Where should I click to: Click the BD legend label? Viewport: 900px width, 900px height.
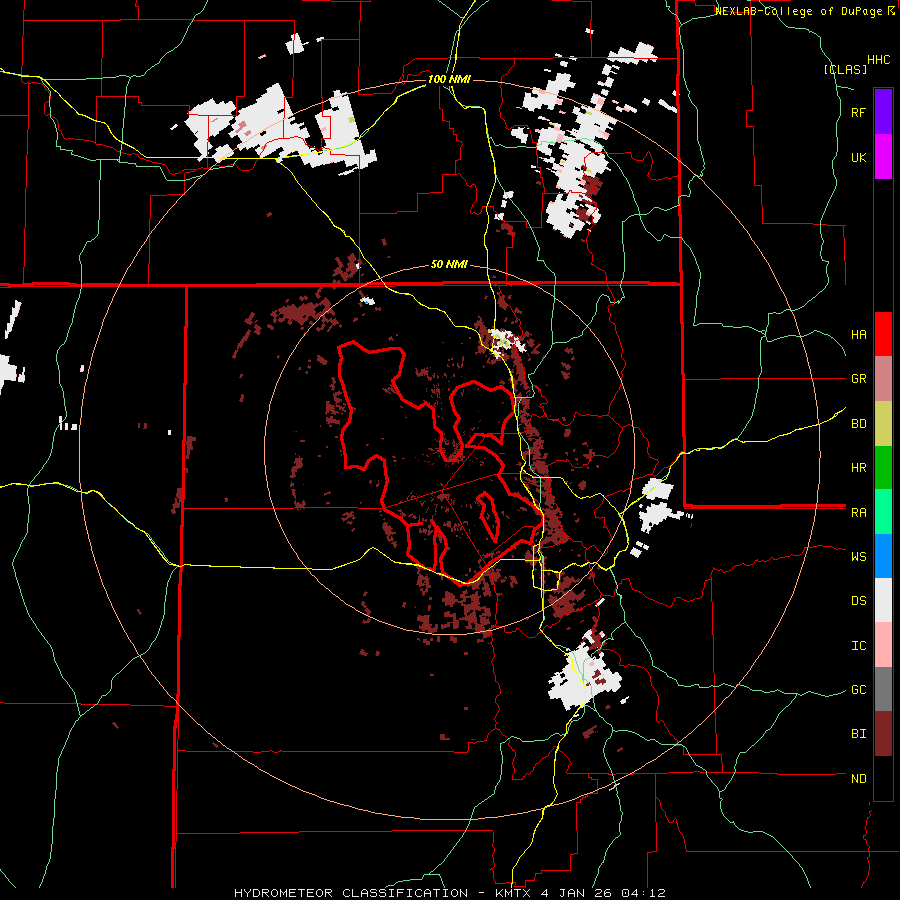point(858,424)
